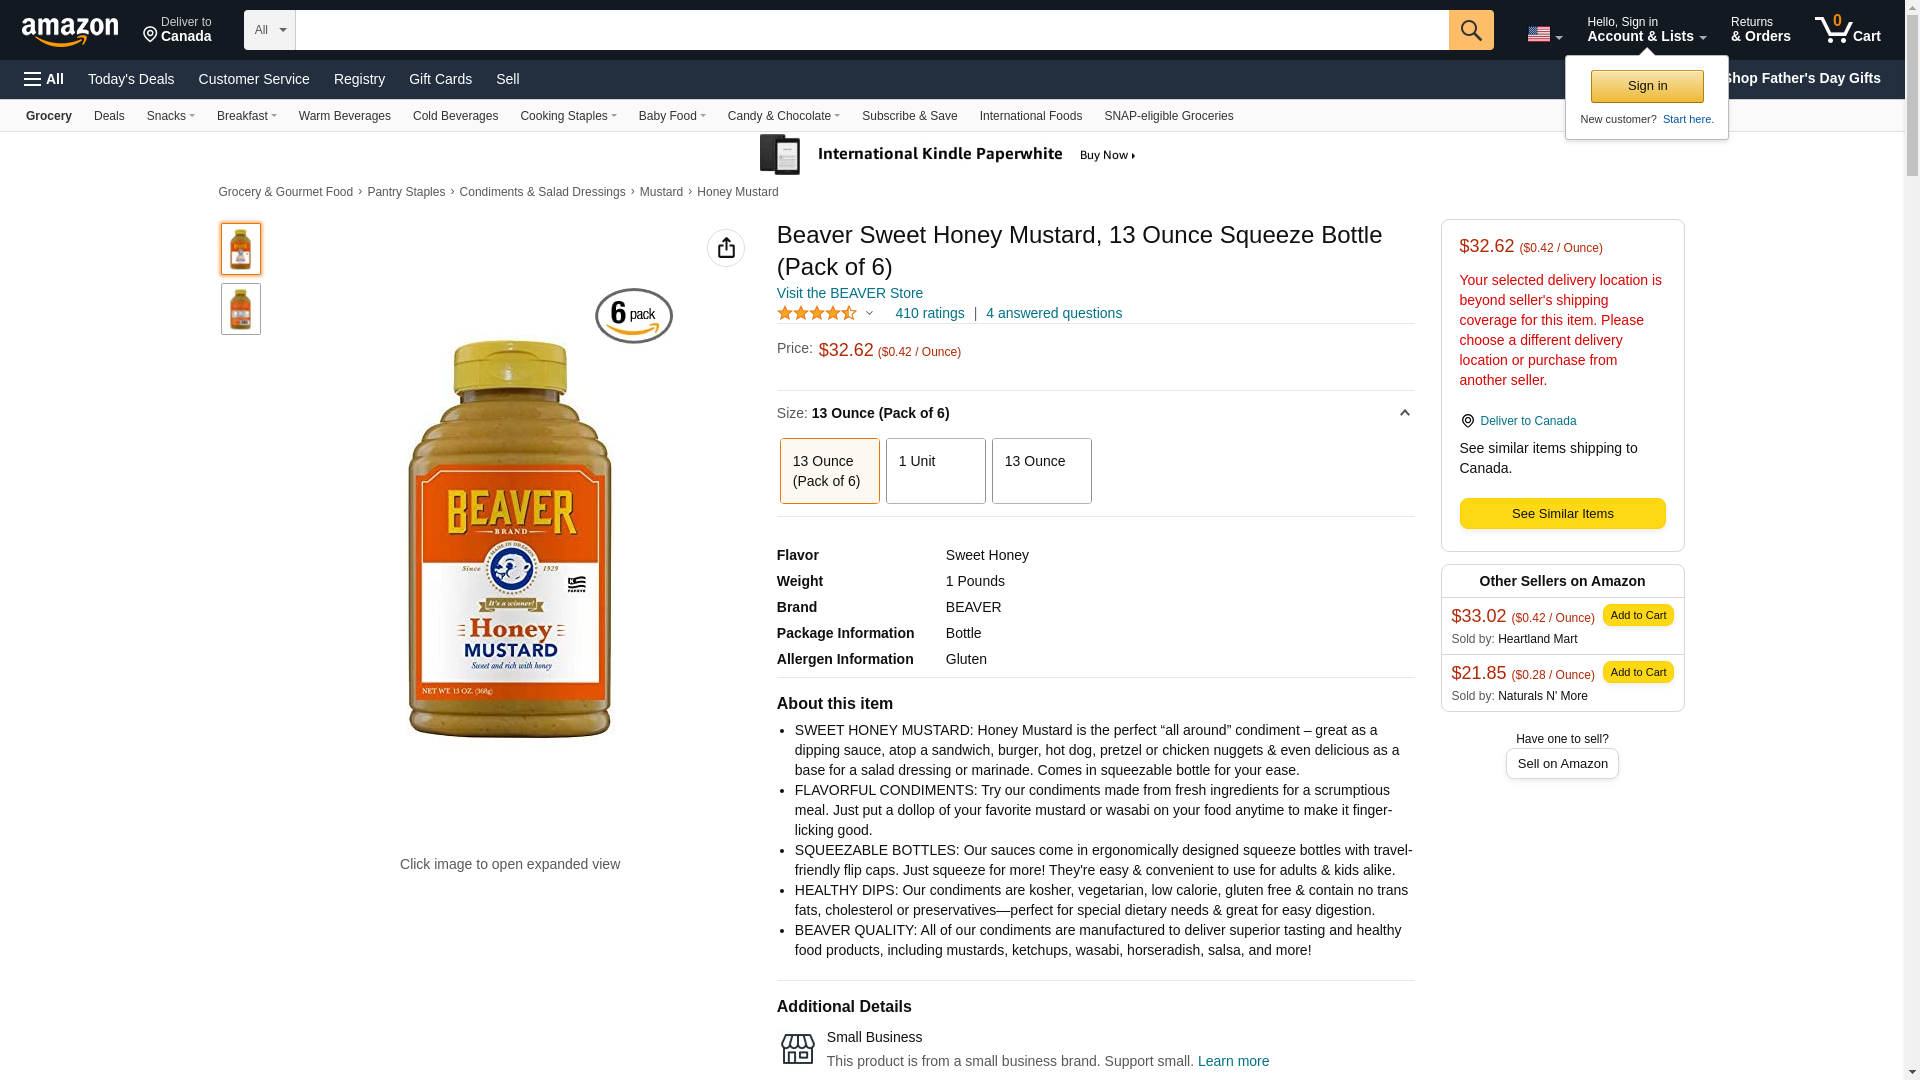Image resolution: width=1920 pixels, height=1080 pixels.
Task: Click the US flag language selector
Action: tap(1544, 34)
